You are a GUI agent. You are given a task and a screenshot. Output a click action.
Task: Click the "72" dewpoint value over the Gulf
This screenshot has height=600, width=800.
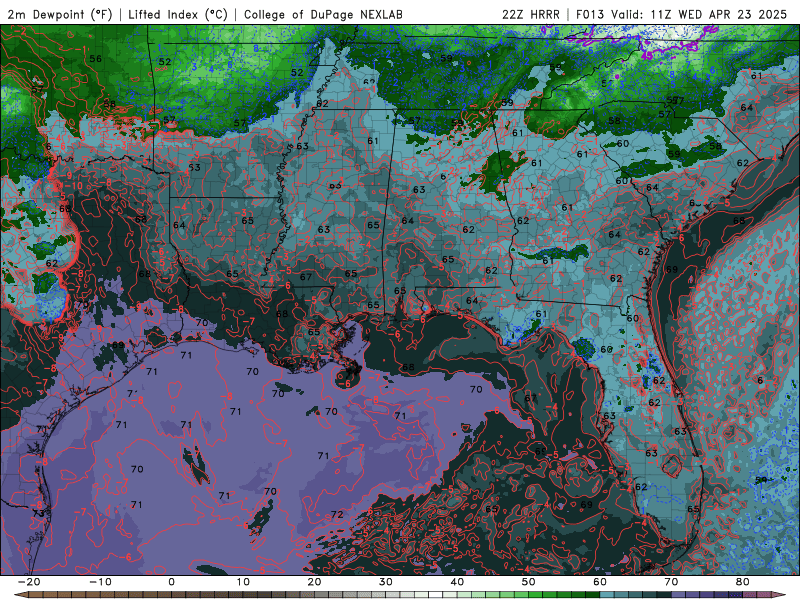337,514
